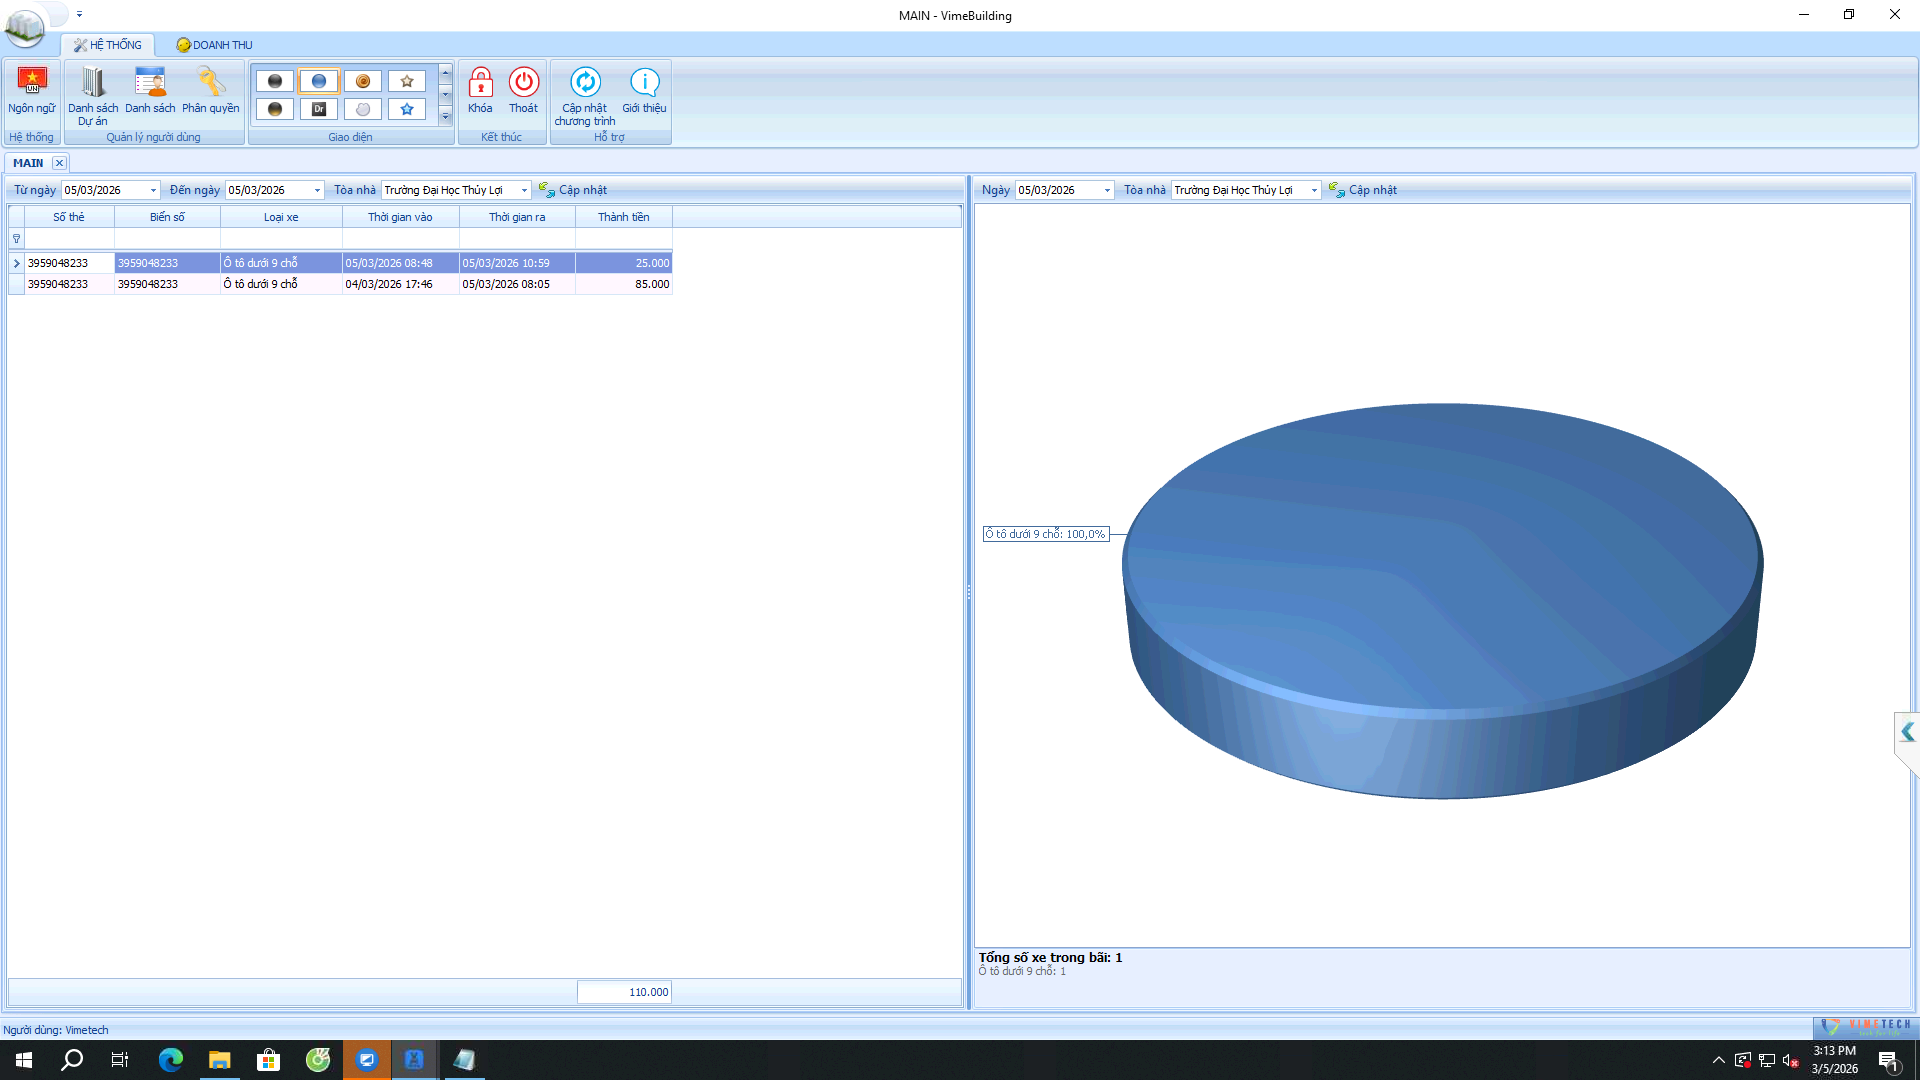Screen dimensions: 1920x1080
Task: Open the Đến ngày date dropdown
Action: tap(317, 190)
